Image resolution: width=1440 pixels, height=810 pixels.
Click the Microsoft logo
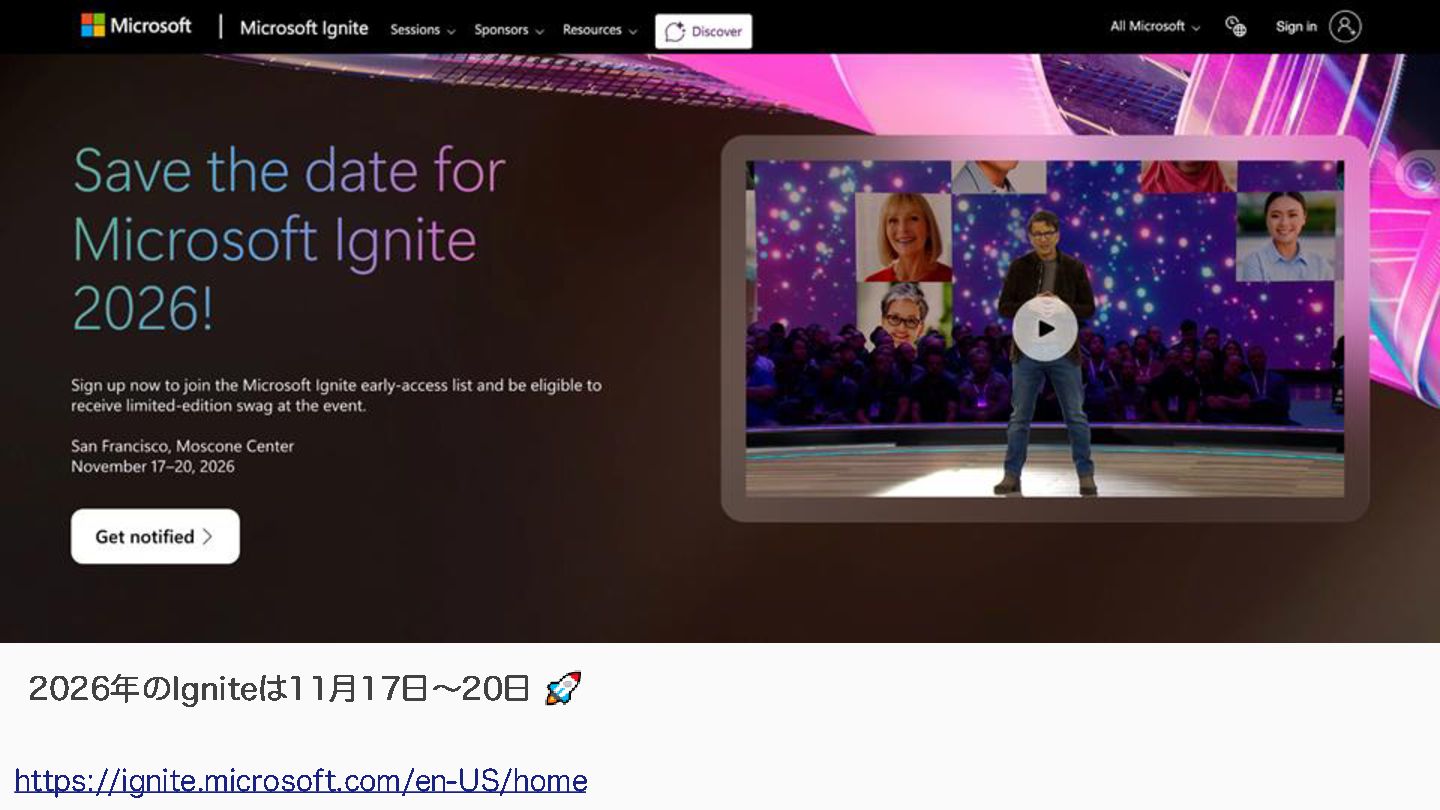[136, 25]
